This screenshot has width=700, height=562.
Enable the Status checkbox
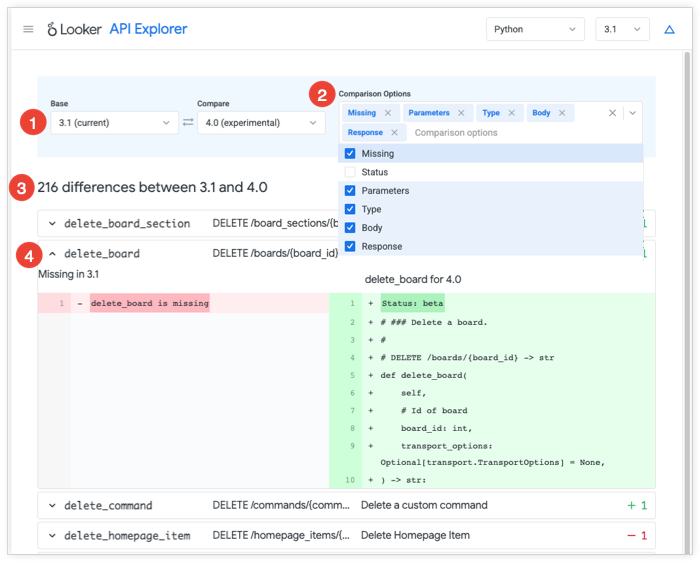click(350, 172)
